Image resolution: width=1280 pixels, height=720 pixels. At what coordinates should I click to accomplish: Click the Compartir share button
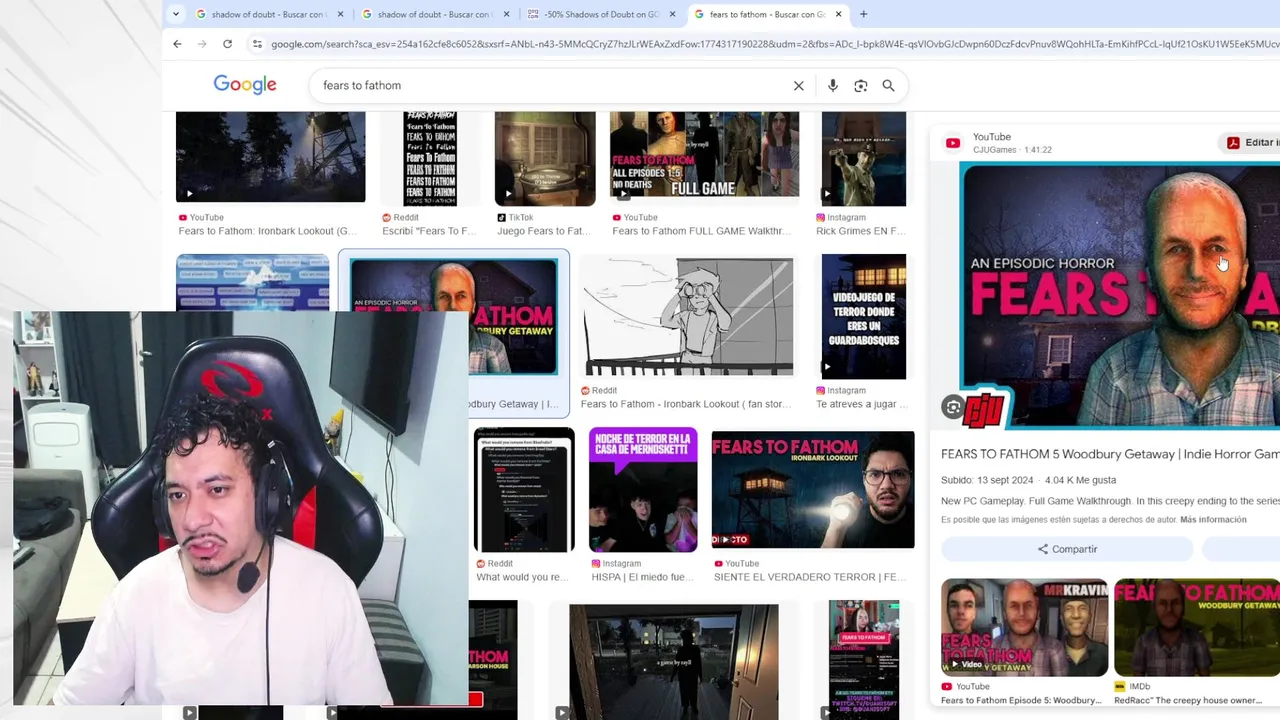pyautogui.click(x=1067, y=549)
